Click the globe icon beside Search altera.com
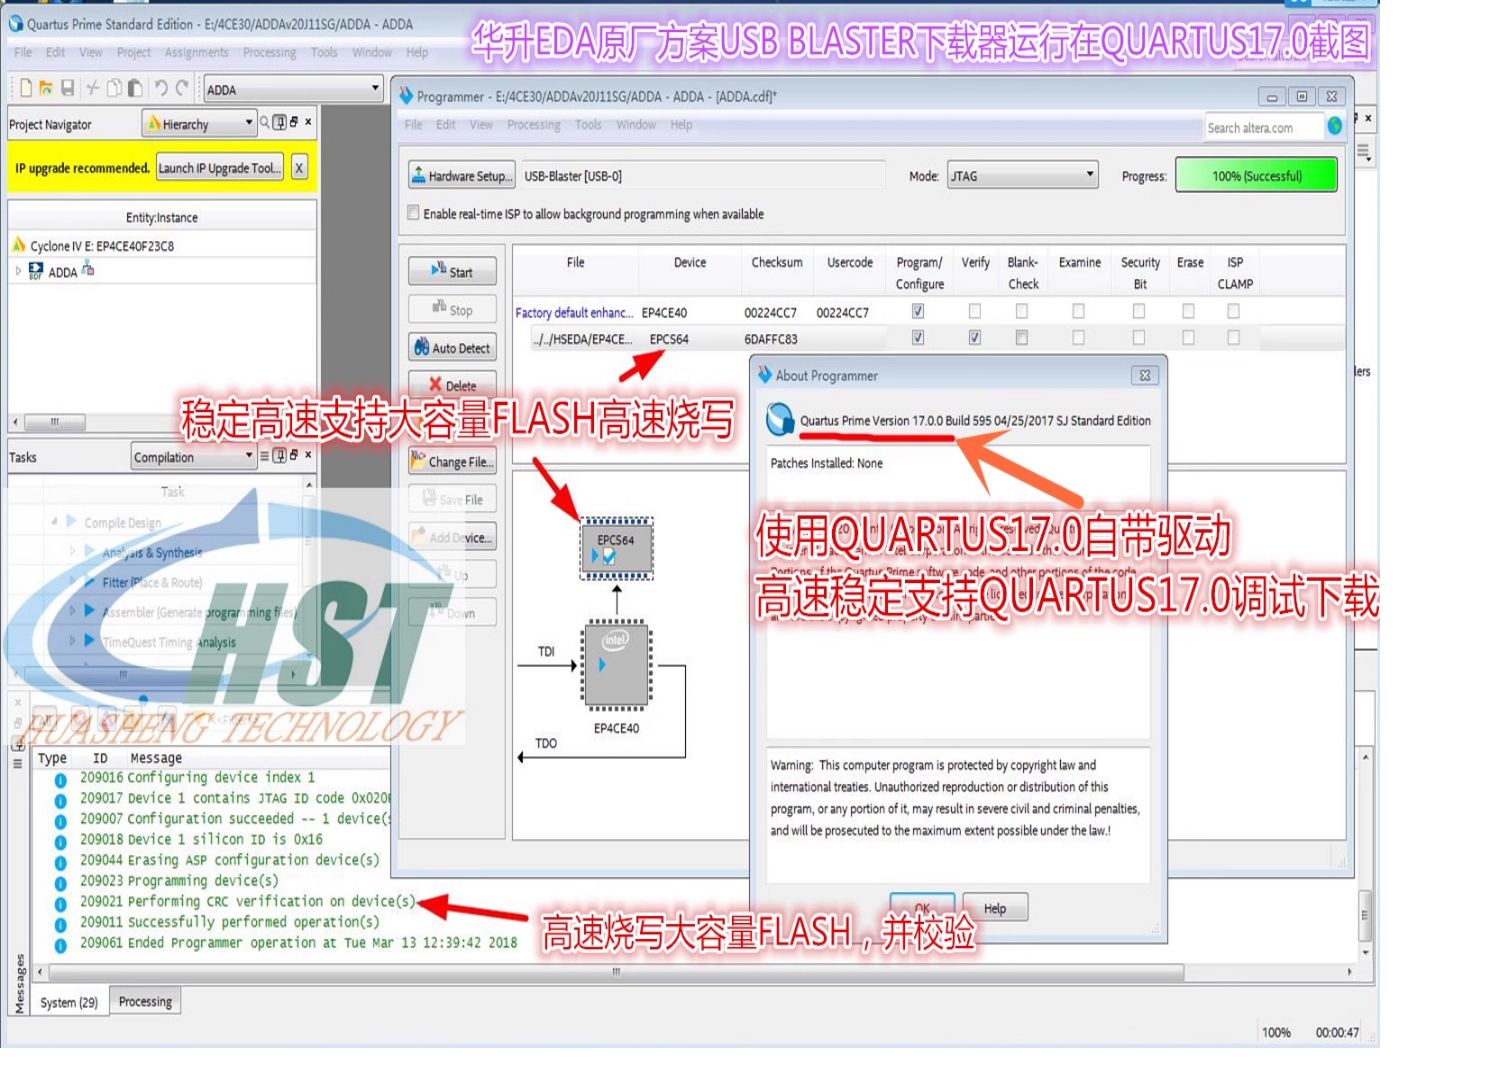This screenshot has height=1080, width=1500. point(1335,126)
